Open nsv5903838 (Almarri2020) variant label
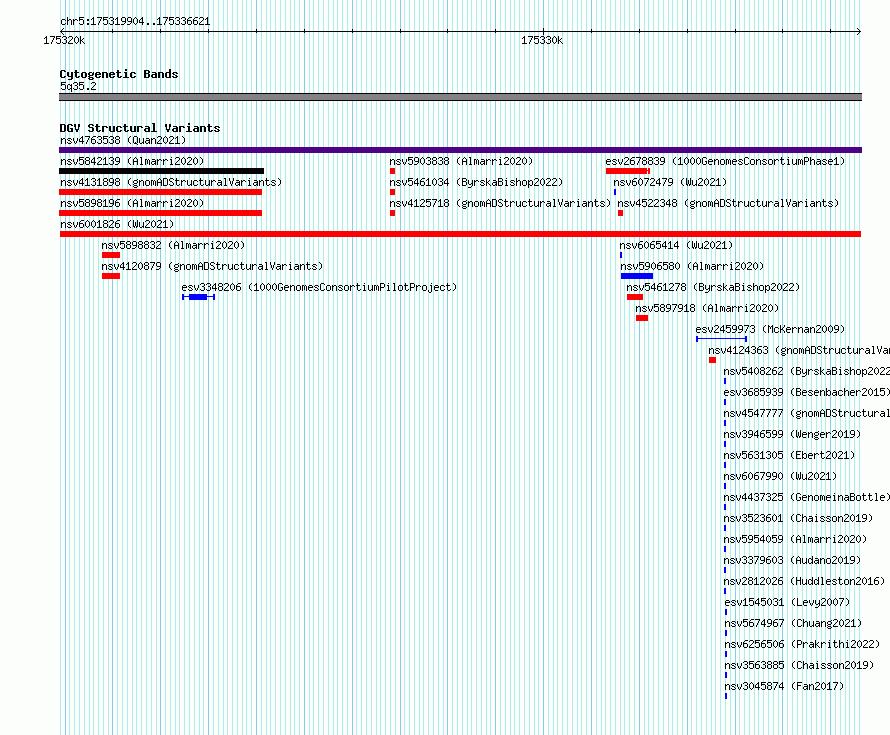 461,161
